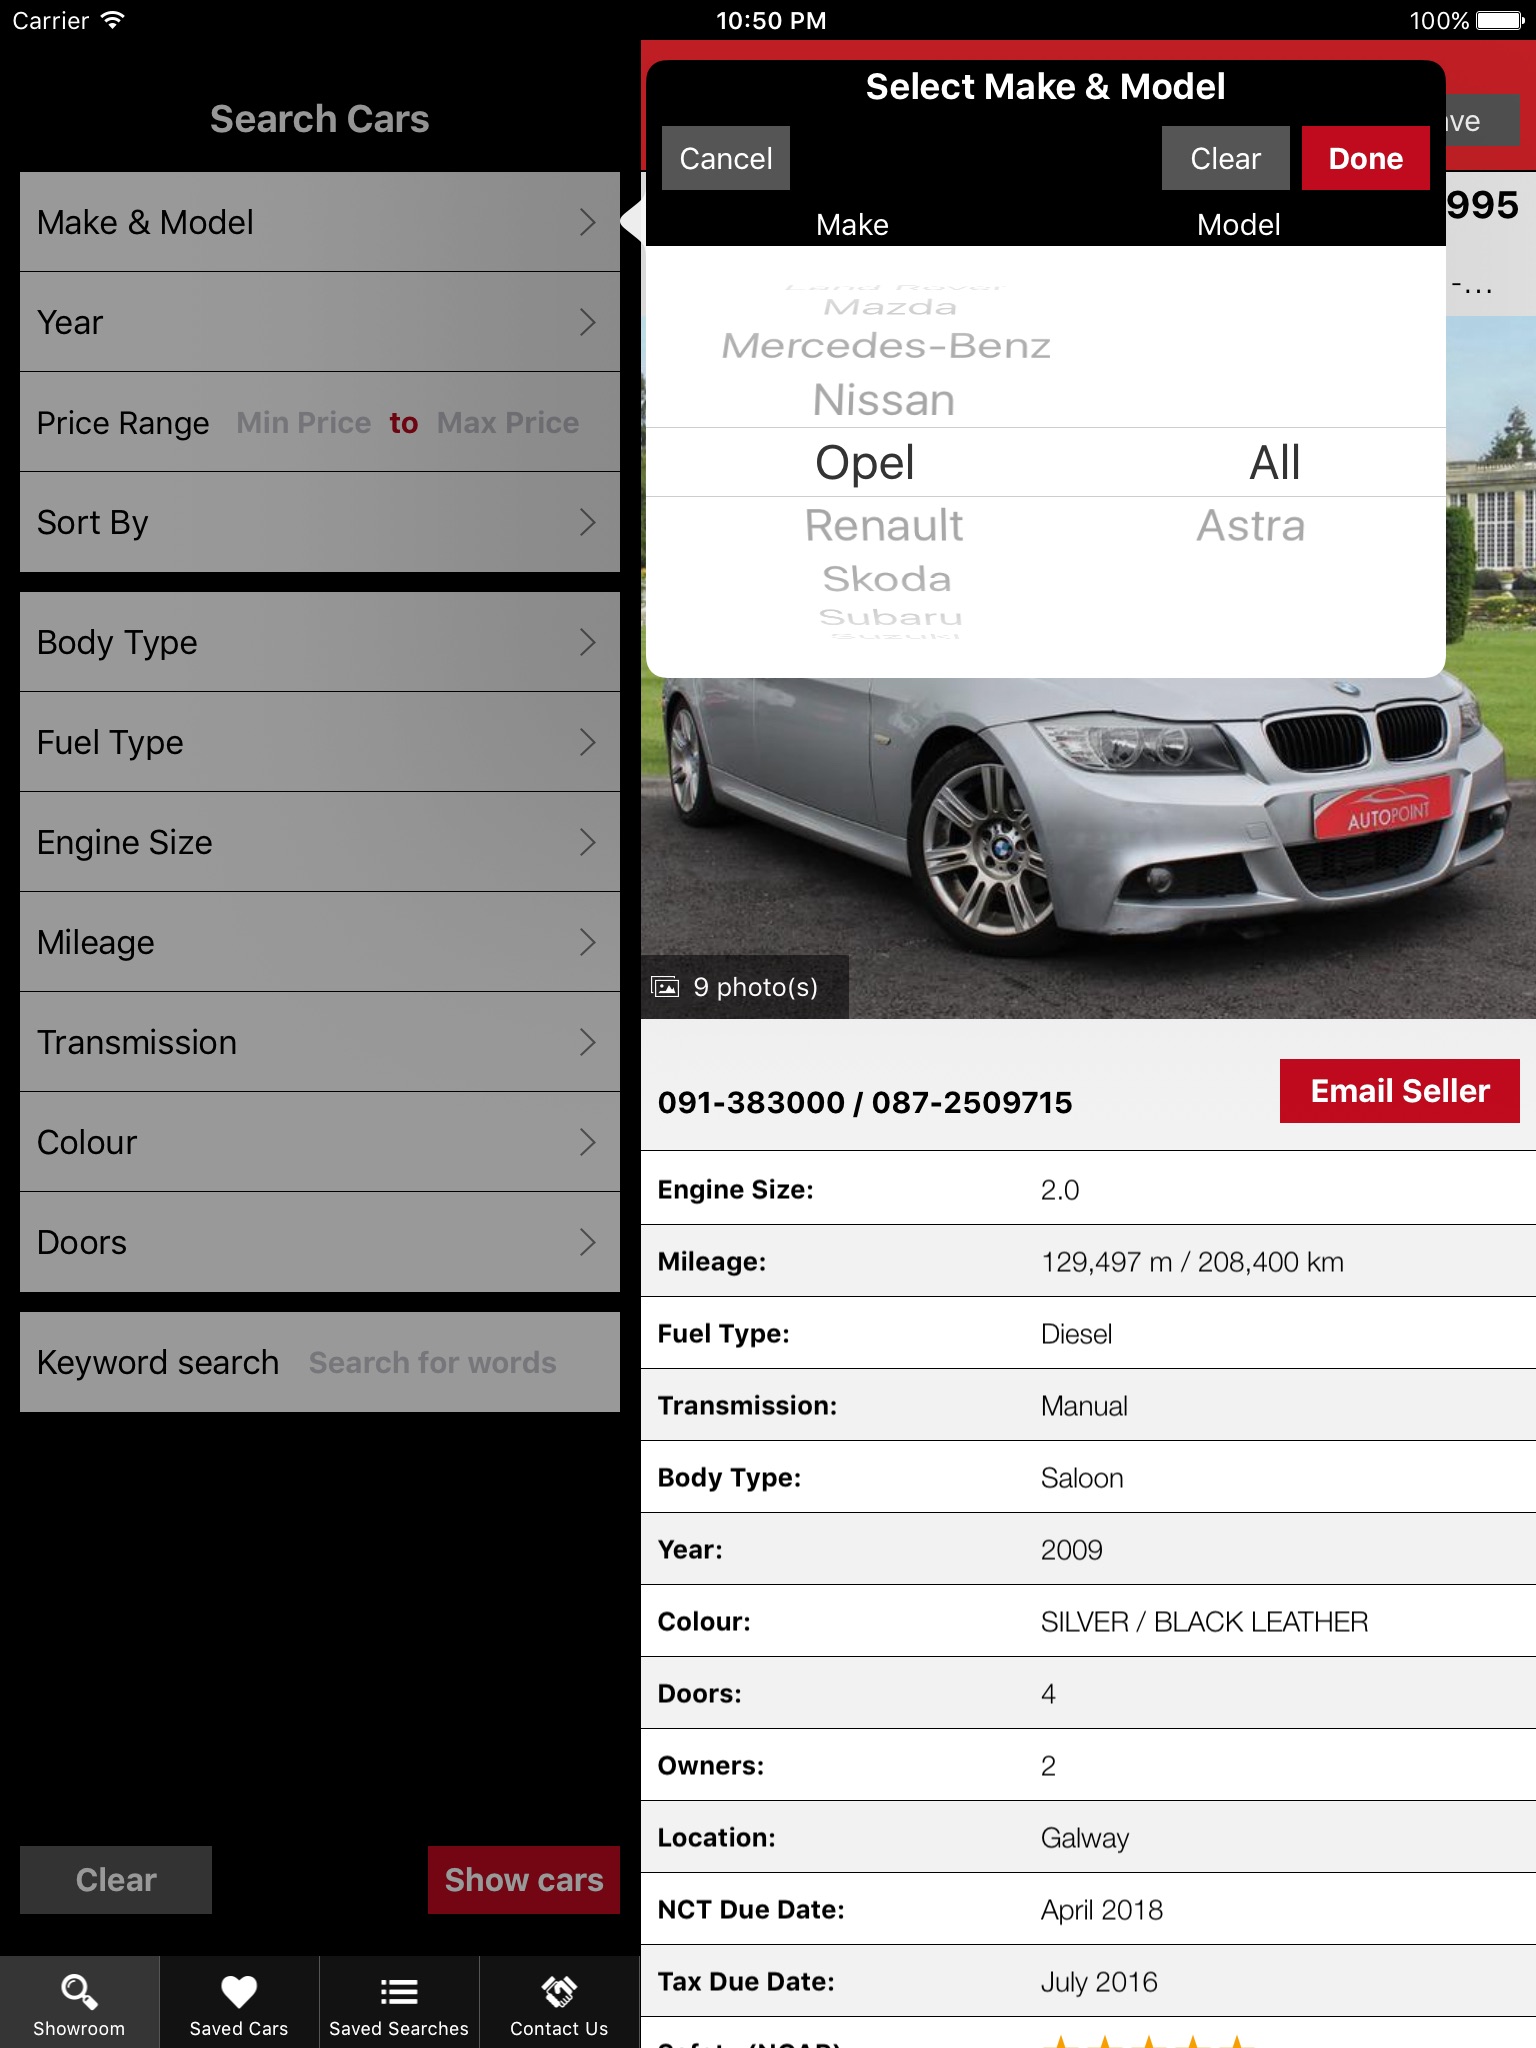Cancel the Make & Model selection
The height and width of the screenshot is (2048, 1536).
click(726, 158)
